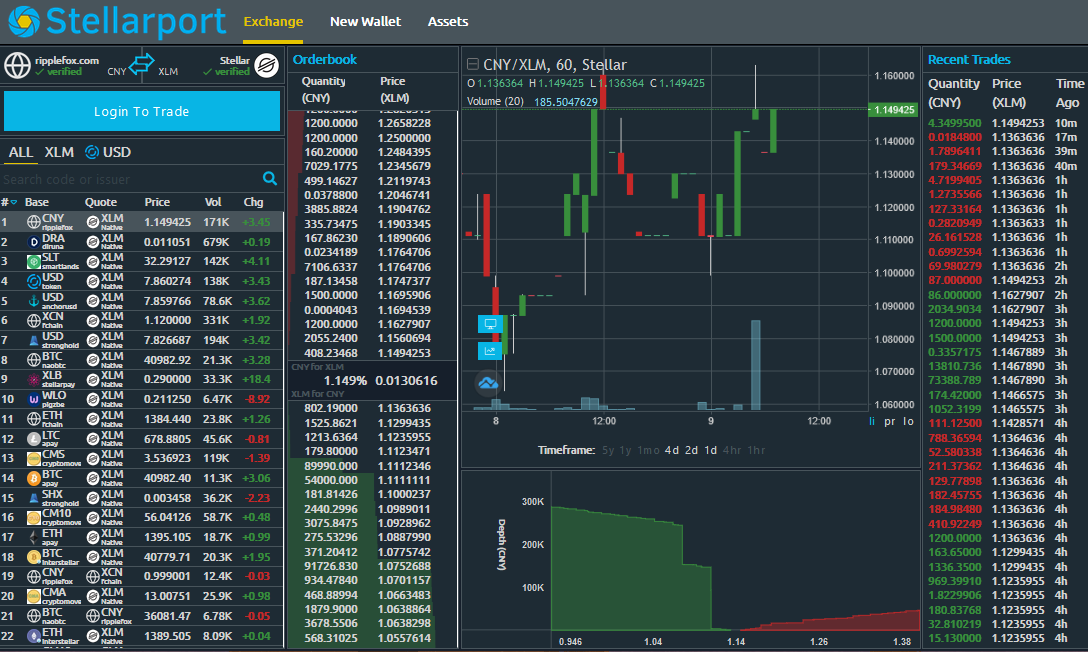Collapse the CNY/XLM chart legend
This screenshot has height=652, width=1088.
[x=473, y=64]
